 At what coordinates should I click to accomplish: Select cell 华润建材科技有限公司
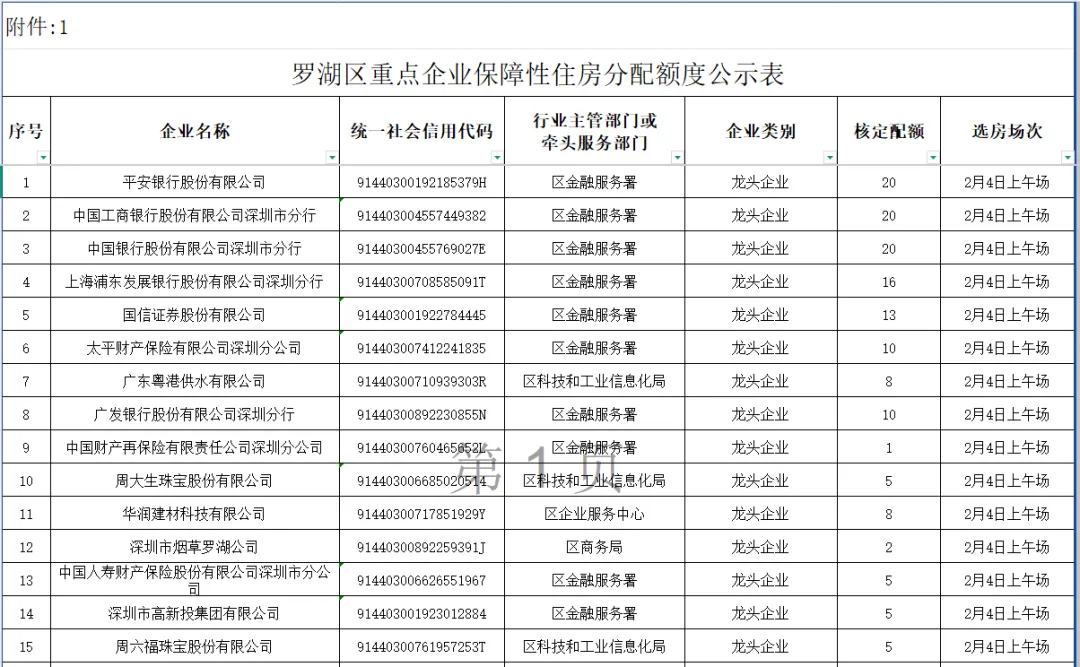[195, 513]
